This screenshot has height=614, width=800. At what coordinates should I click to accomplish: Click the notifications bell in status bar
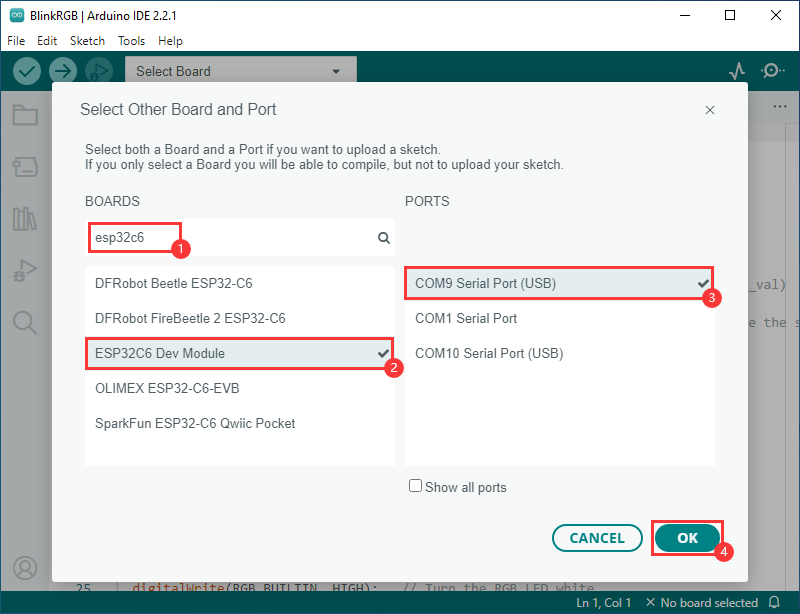[774, 602]
